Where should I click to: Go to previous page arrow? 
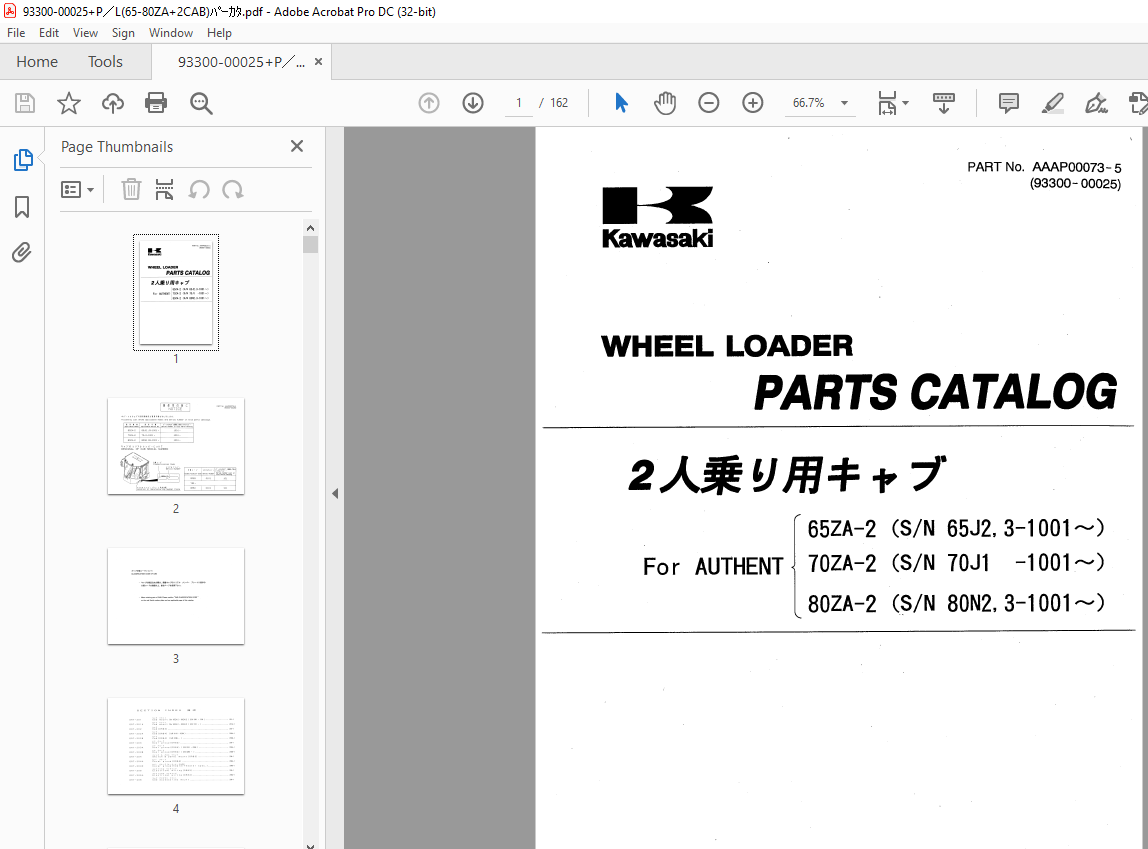(429, 103)
